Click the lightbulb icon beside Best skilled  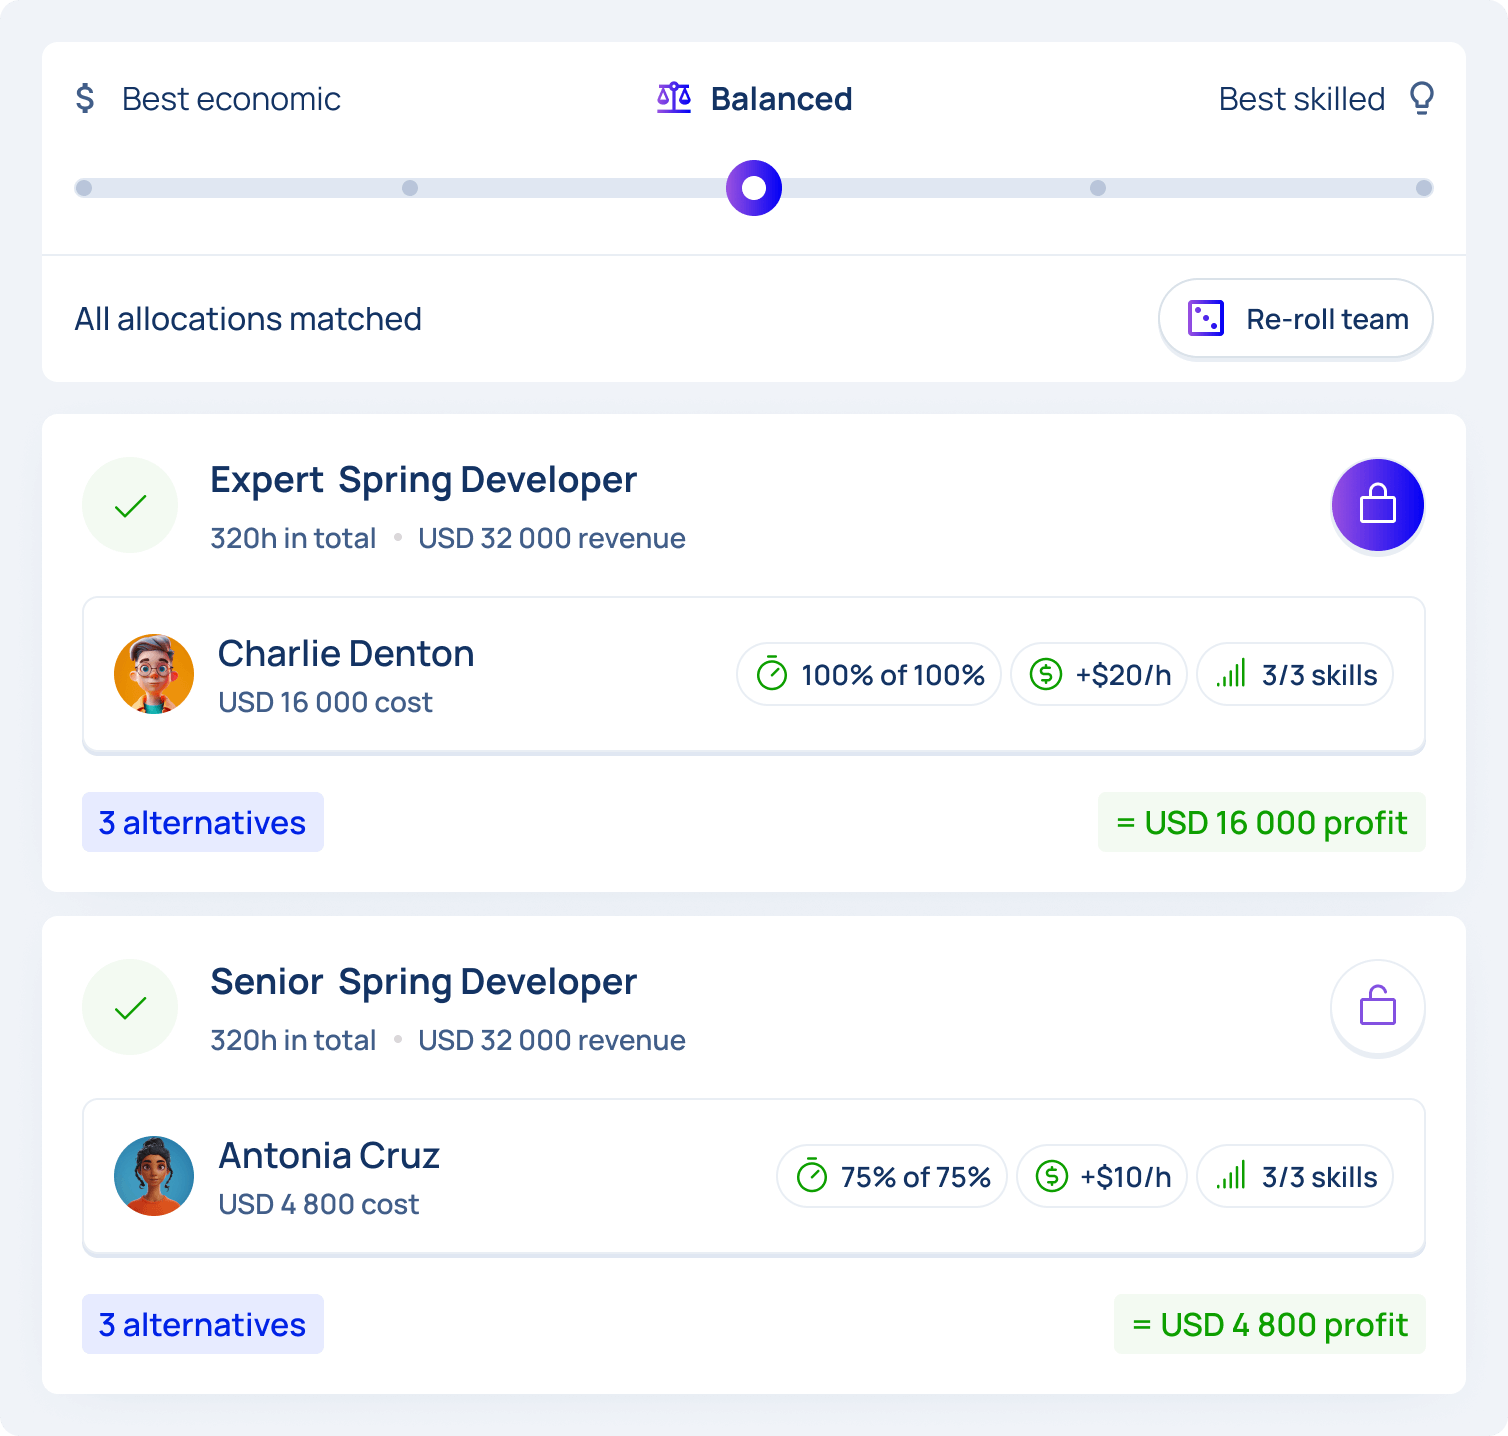pyautogui.click(x=1421, y=98)
